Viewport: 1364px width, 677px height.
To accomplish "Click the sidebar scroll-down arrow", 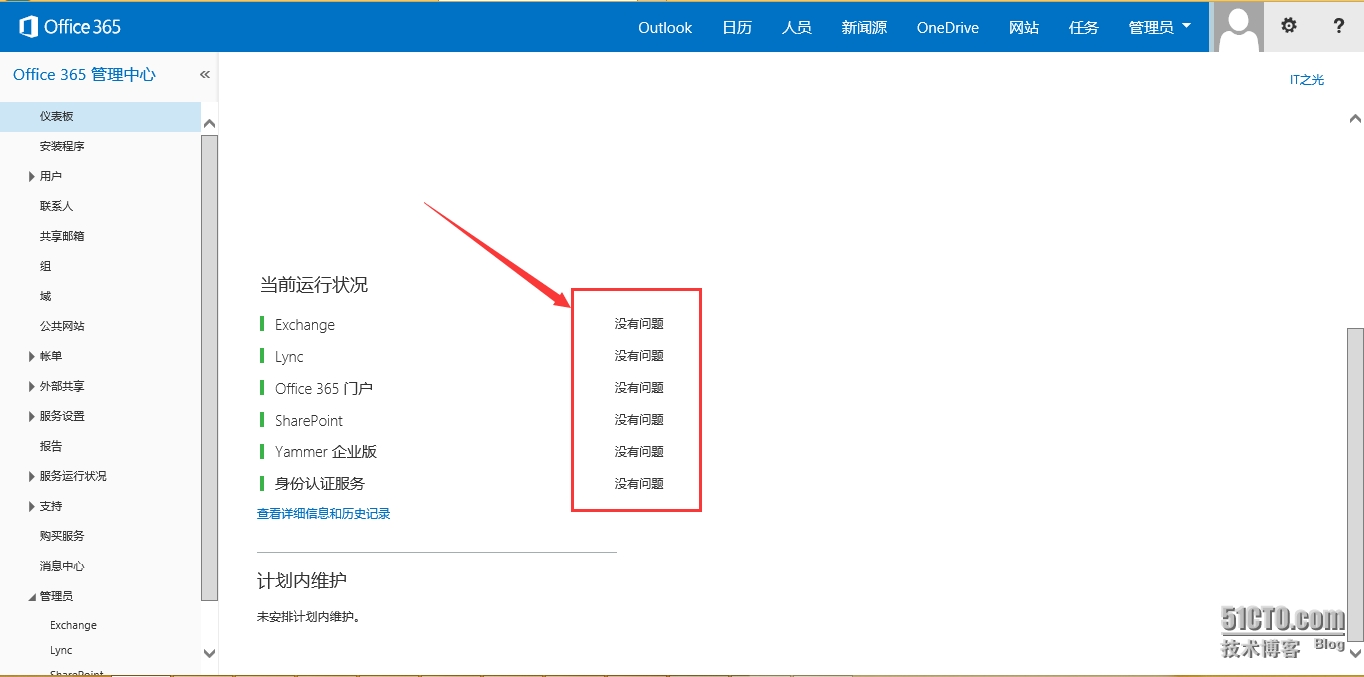I will coord(209,653).
